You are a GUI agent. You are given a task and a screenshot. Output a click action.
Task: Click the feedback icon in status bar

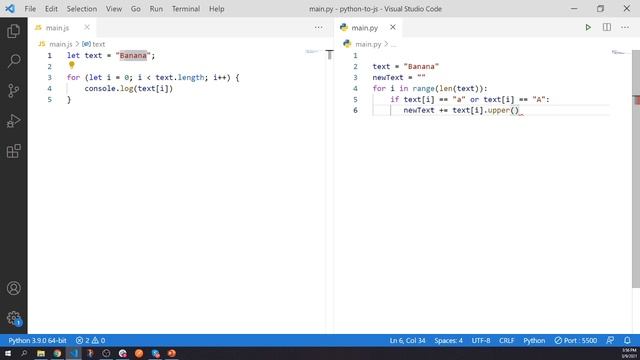coord(610,340)
